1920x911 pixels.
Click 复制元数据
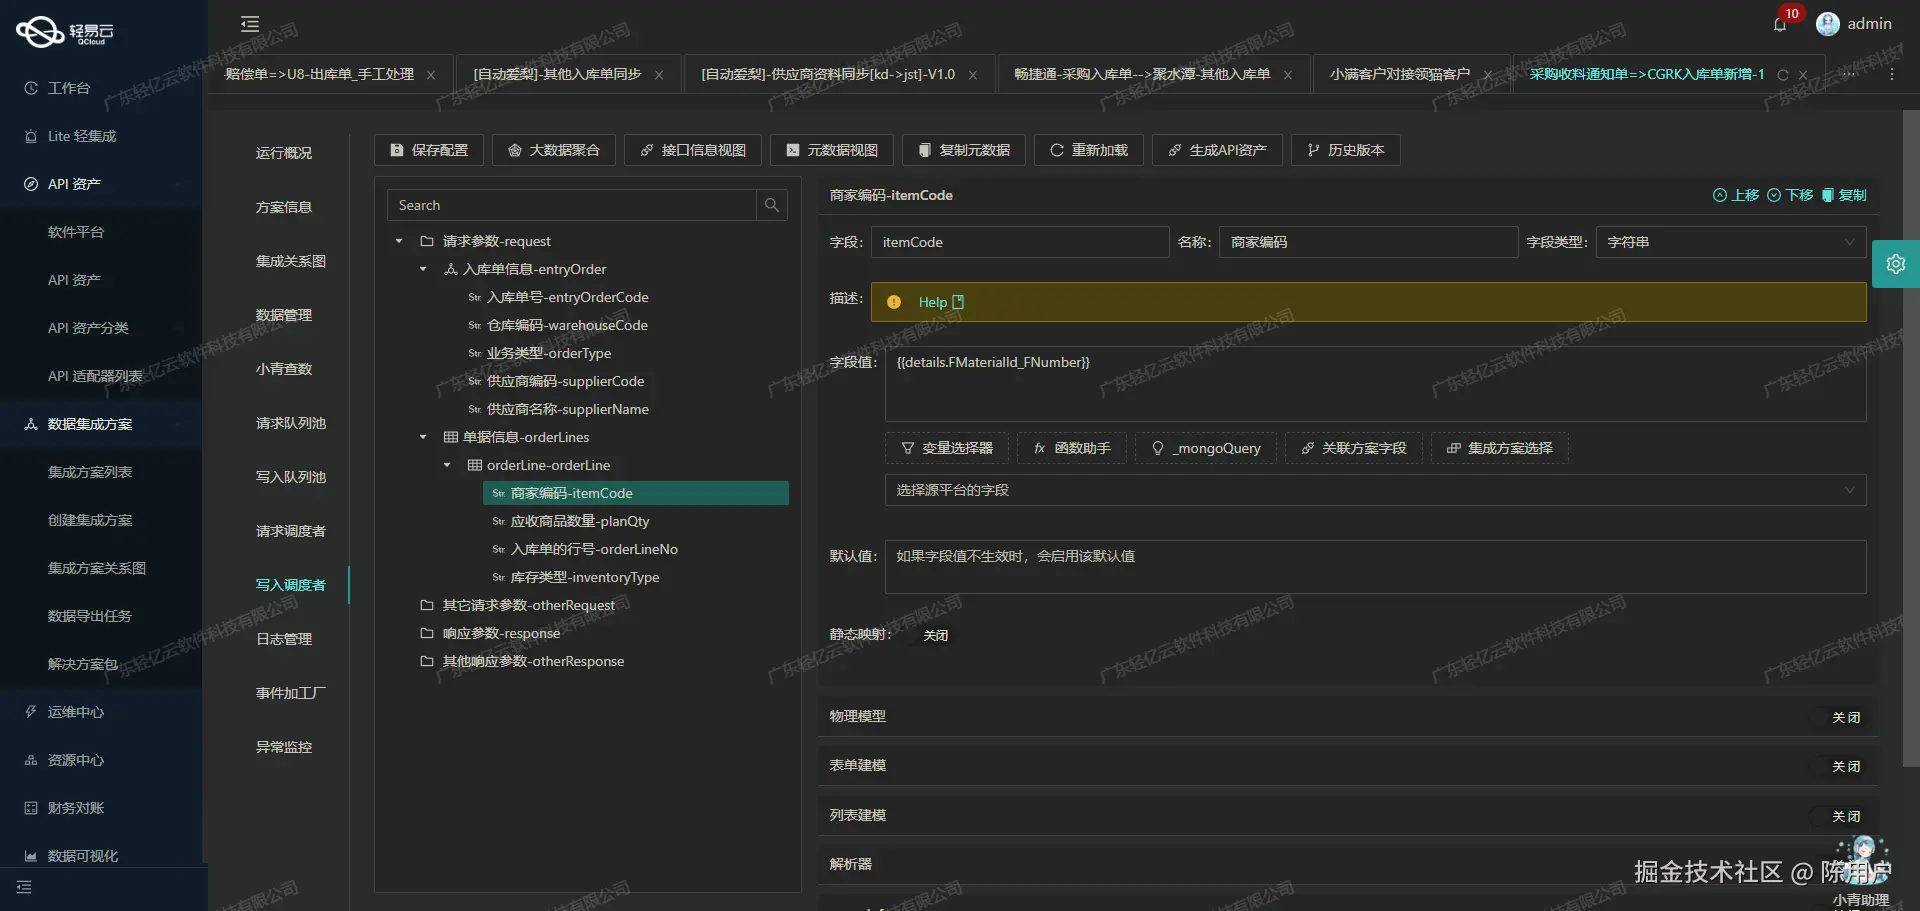coord(964,150)
